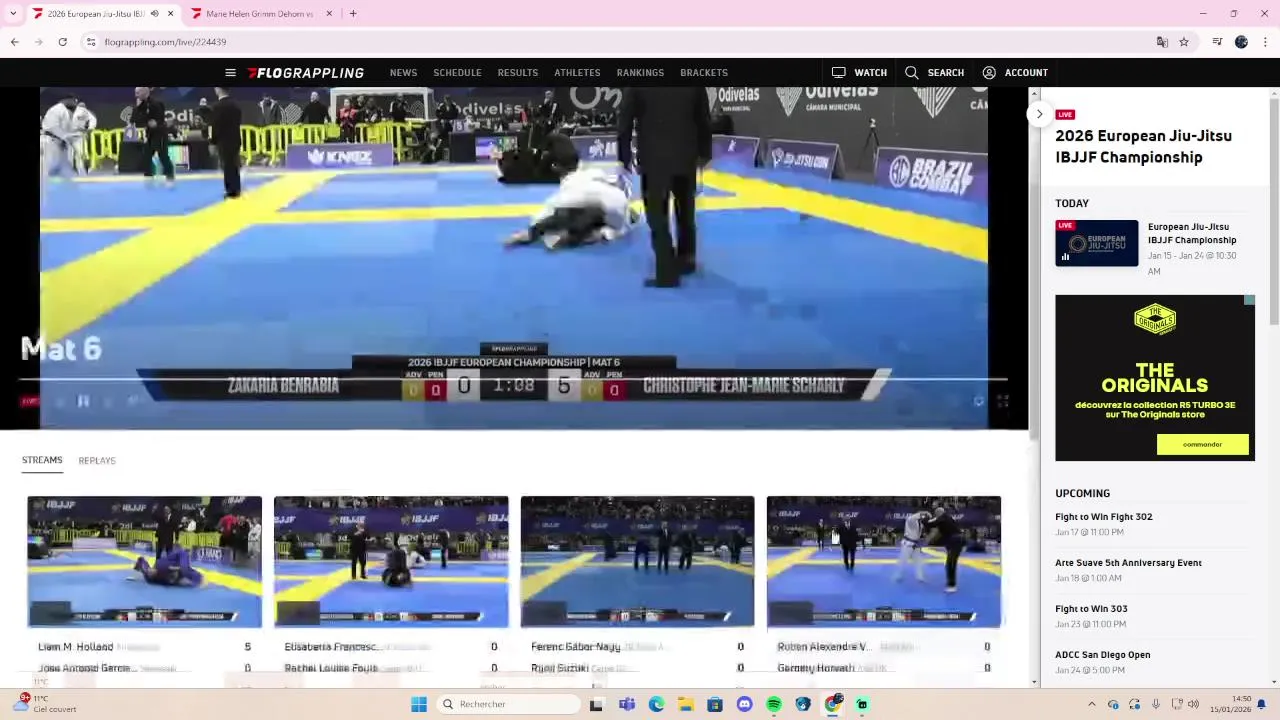View site information in address bar
Image resolution: width=1280 pixels, height=720 pixels.
tap(90, 42)
